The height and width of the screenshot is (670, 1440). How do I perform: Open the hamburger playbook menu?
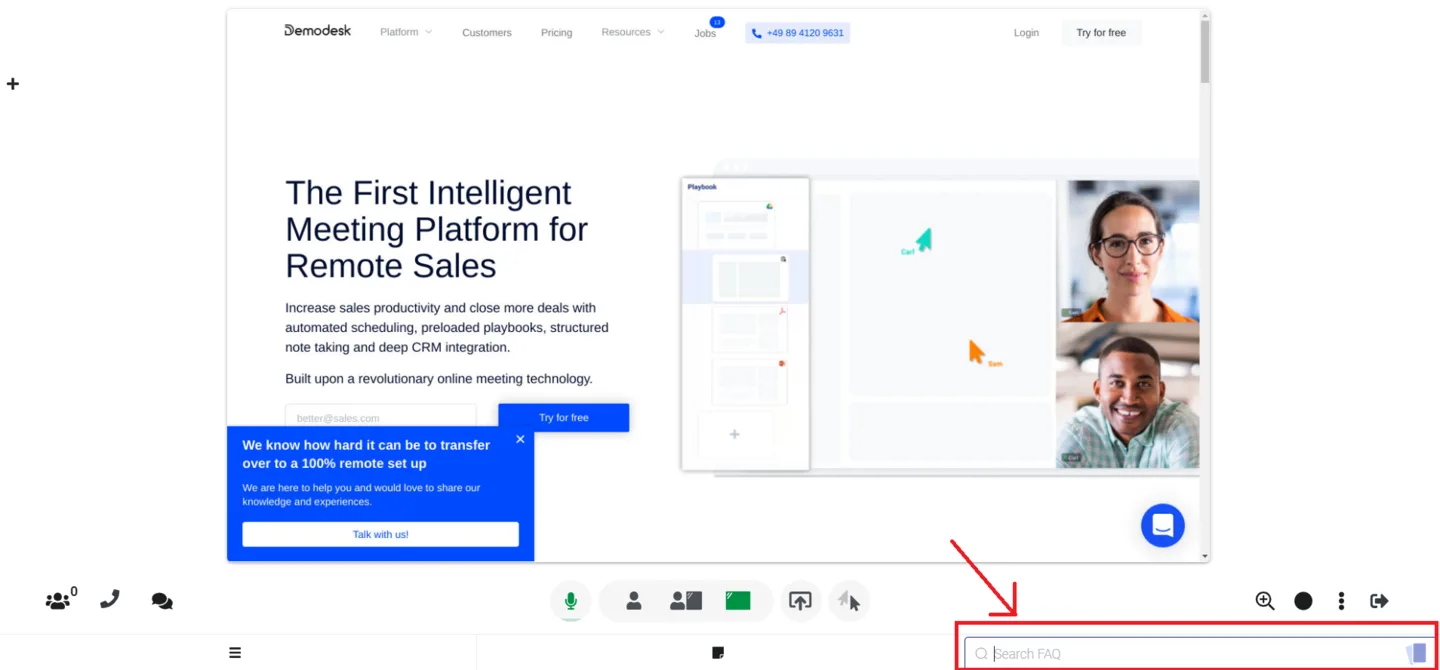[235, 653]
